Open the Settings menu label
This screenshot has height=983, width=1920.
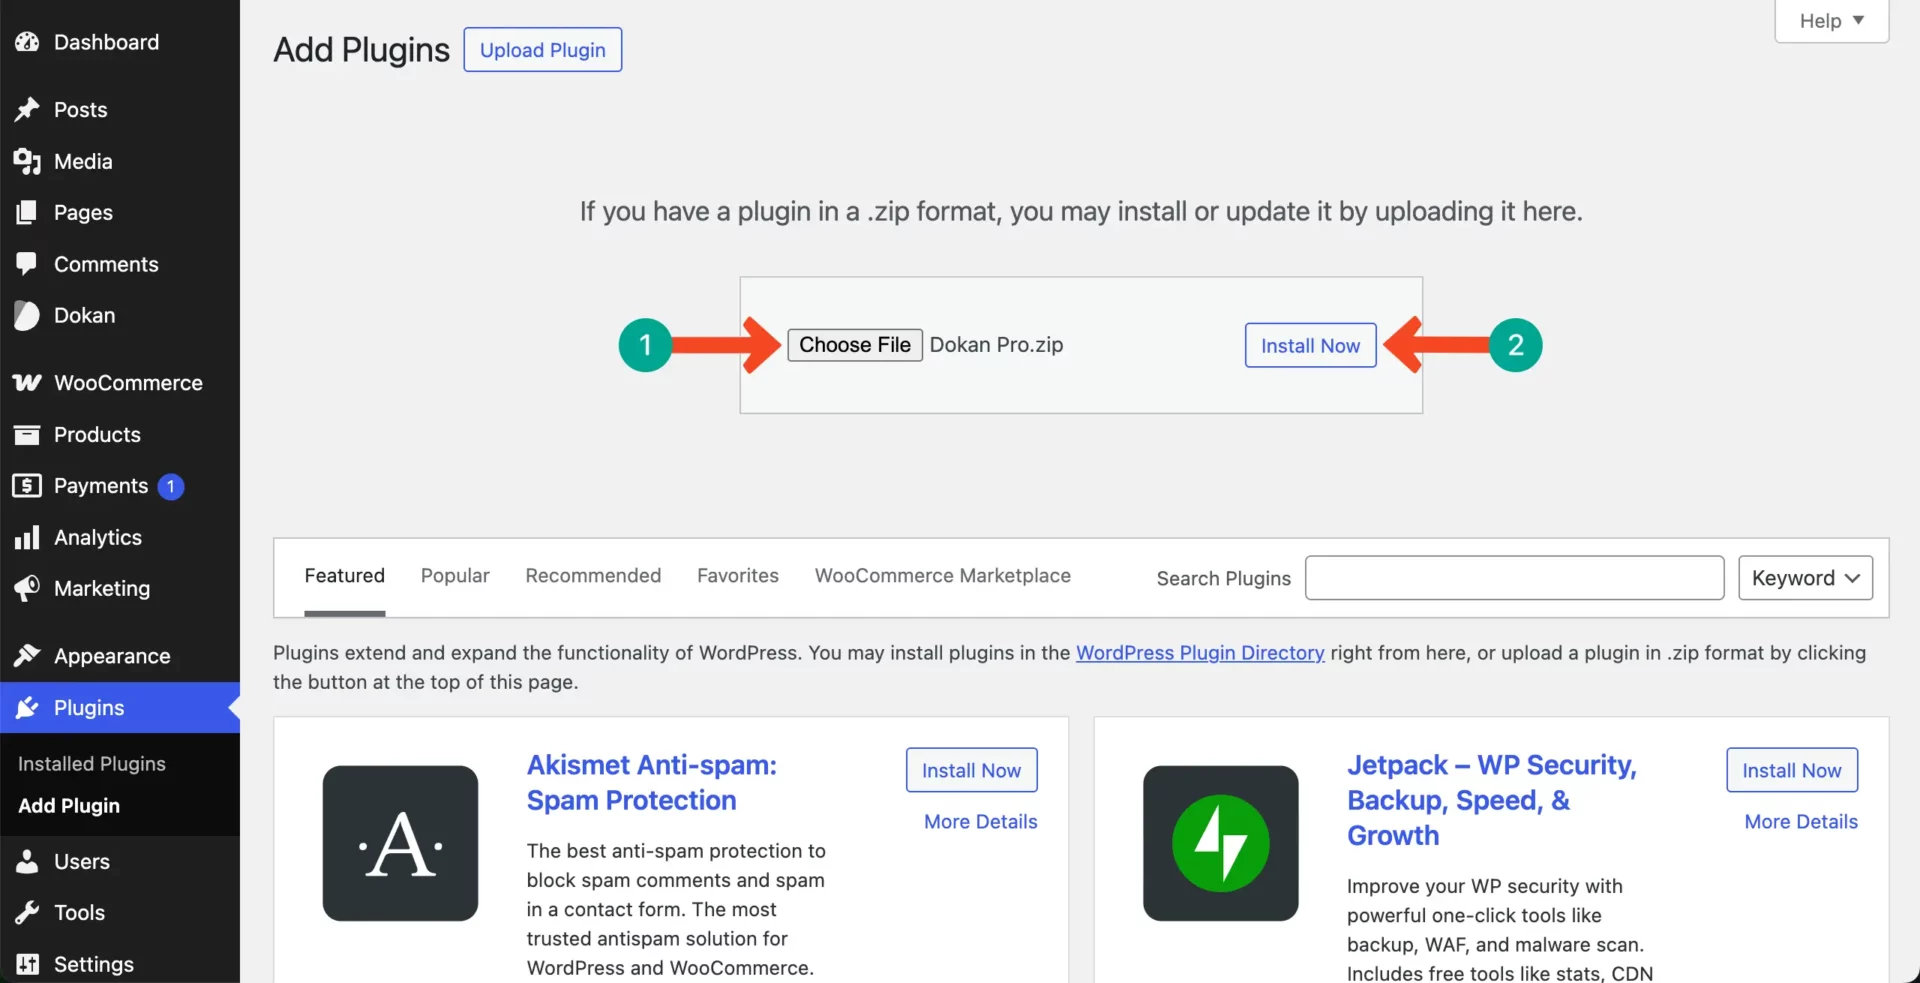pyautogui.click(x=94, y=964)
